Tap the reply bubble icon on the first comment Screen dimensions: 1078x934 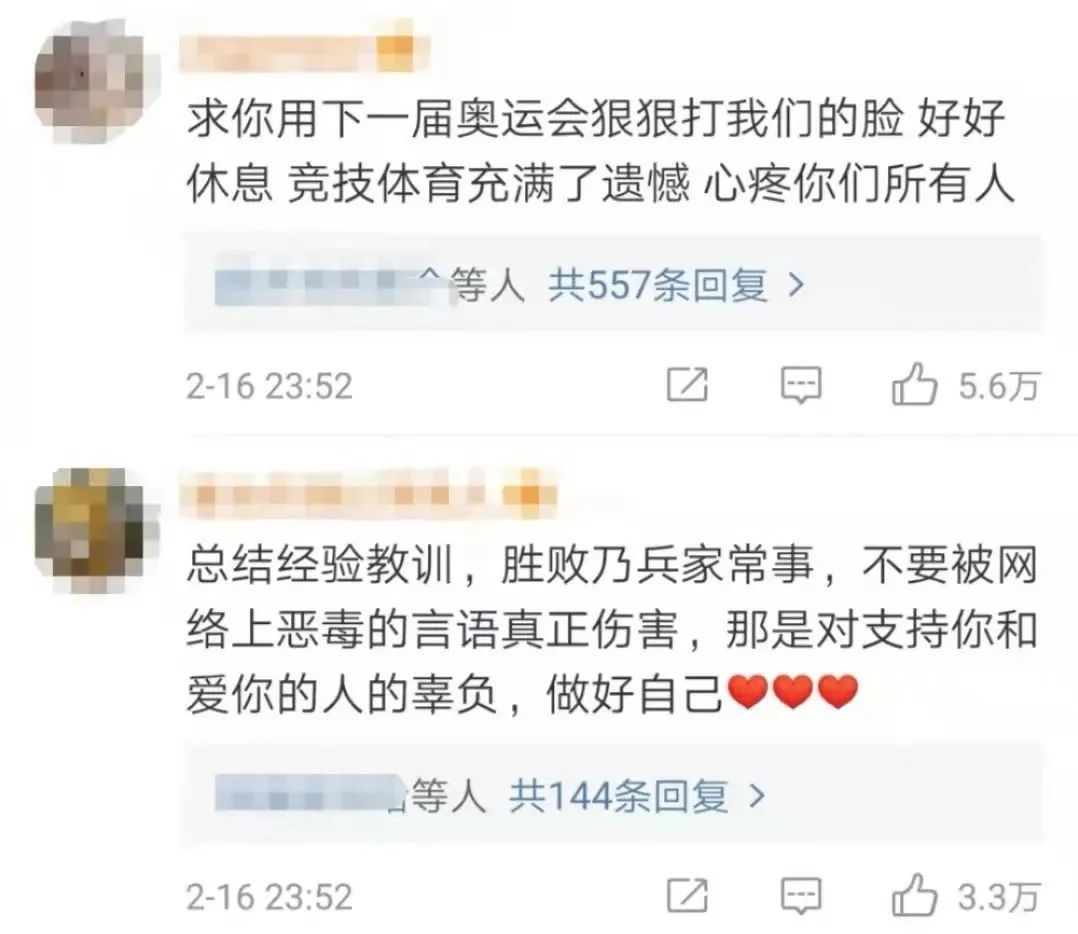click(x=801, y=385)
